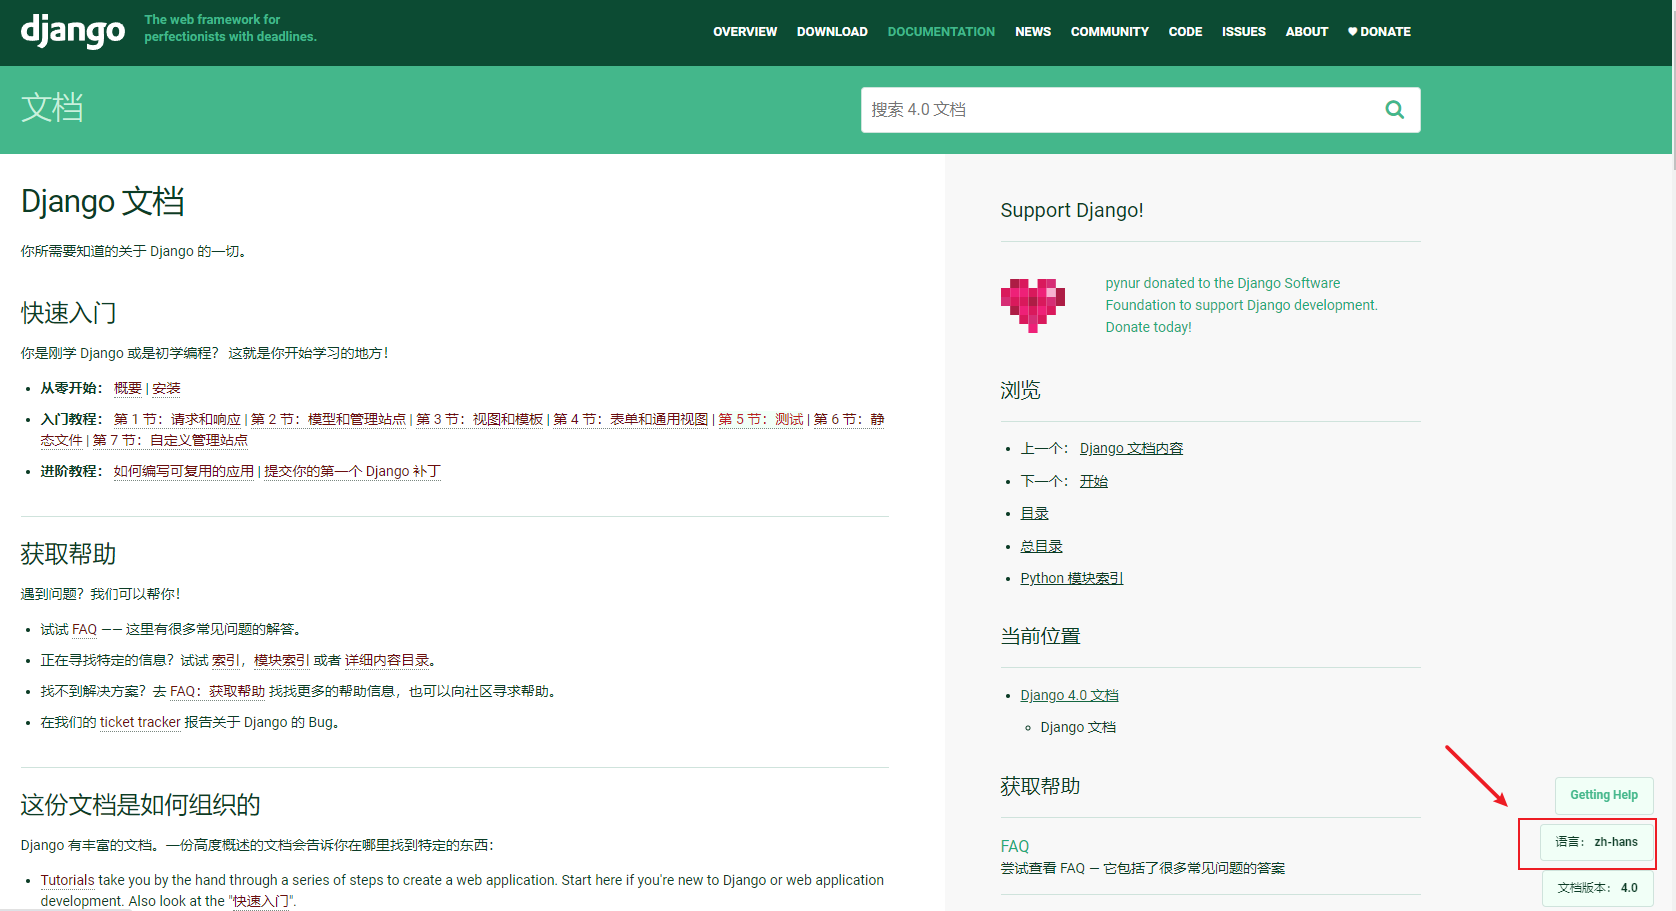
Task: Open the Python 模块索引 sidebar link
Action: (x=1071, y=579)
